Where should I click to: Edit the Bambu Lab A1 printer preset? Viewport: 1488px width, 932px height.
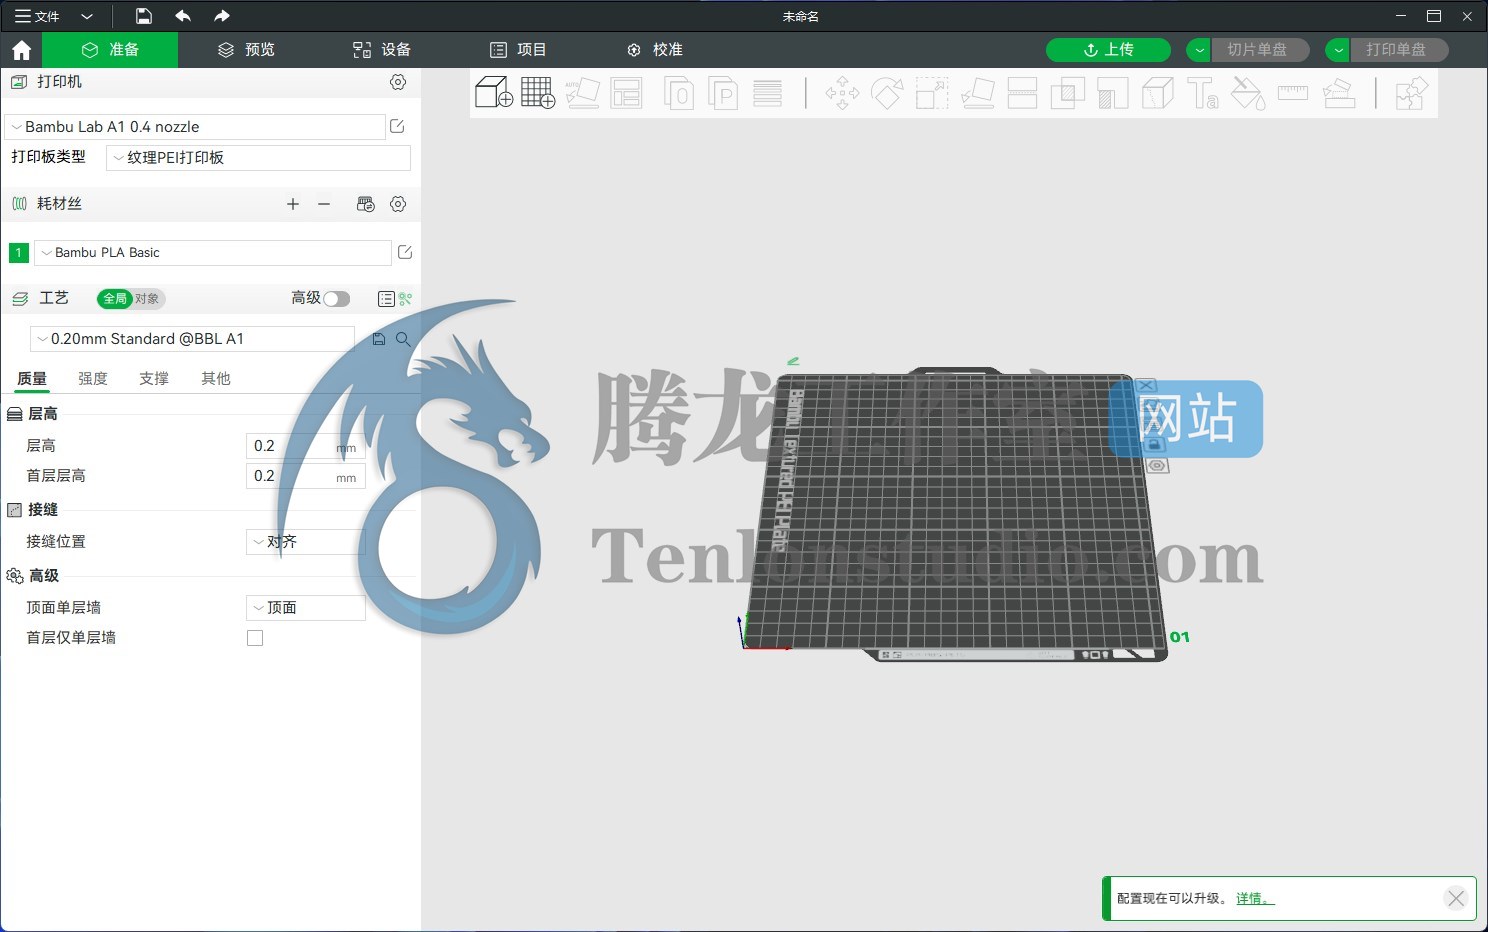(397, 126)
